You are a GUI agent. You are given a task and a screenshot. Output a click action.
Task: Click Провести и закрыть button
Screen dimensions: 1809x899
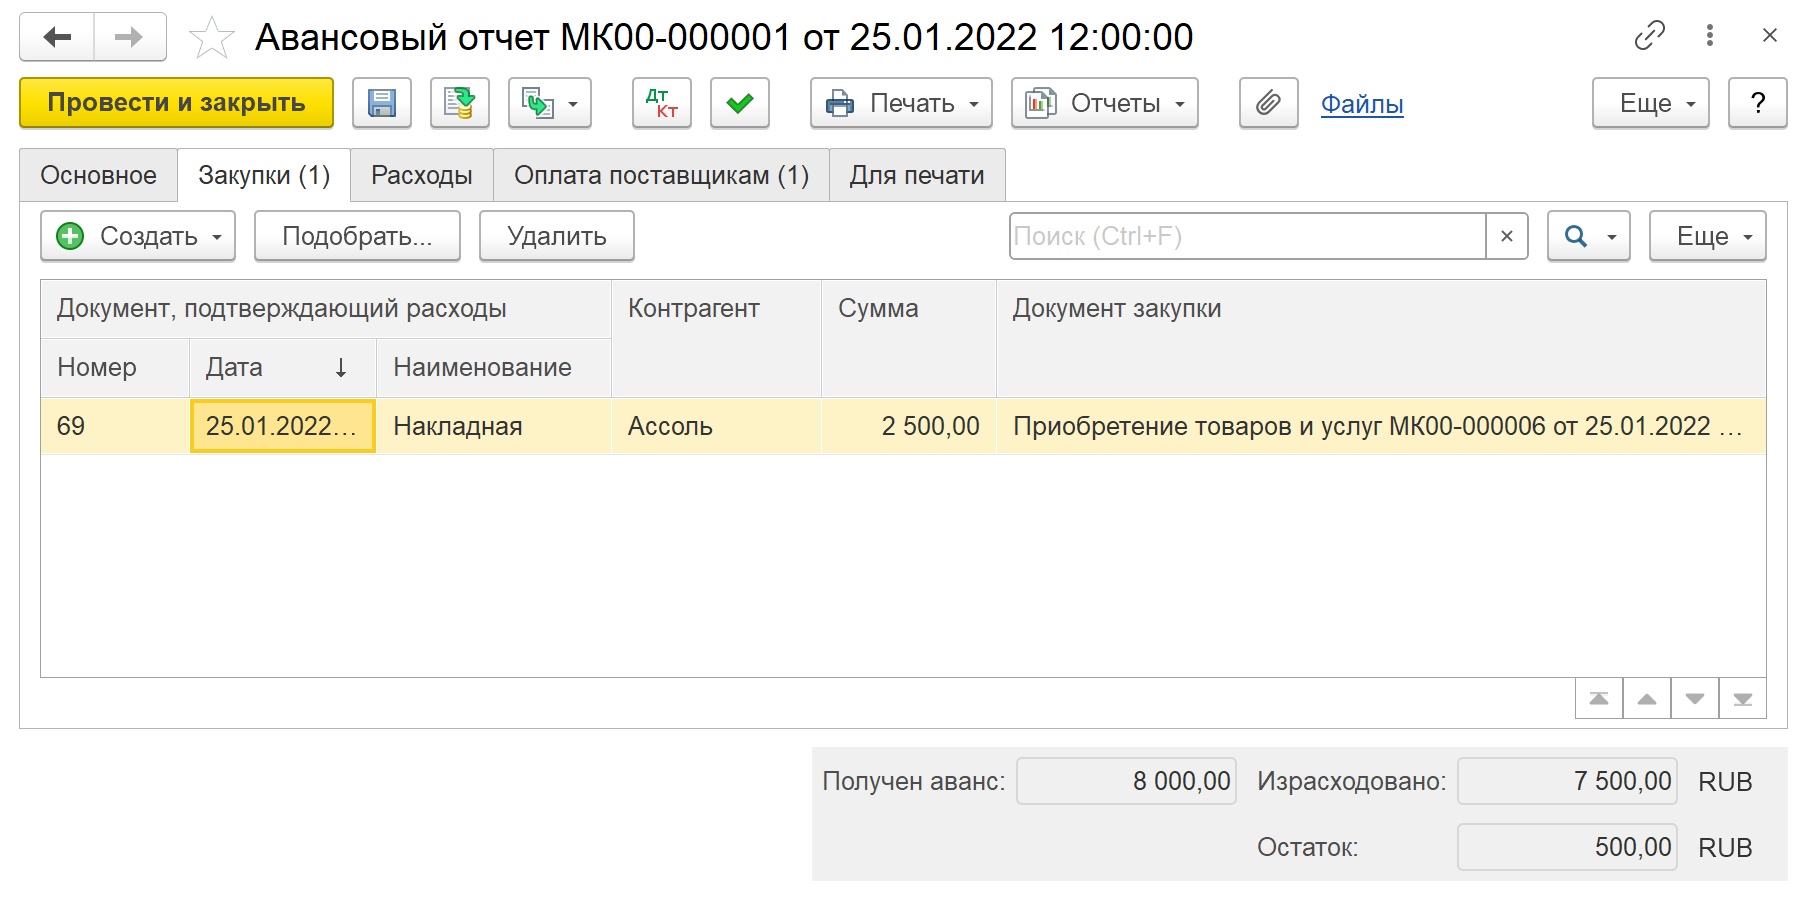coord(177,103)
